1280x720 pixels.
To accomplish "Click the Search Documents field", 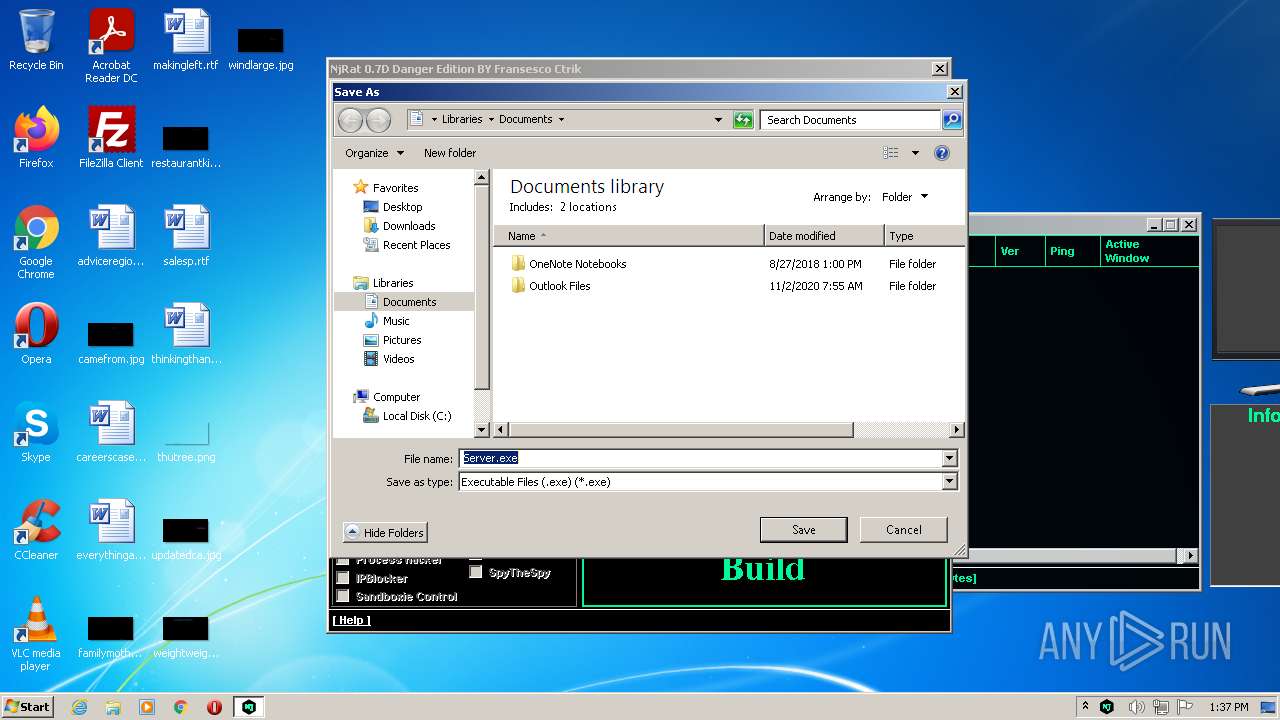I will pos(850,120).
